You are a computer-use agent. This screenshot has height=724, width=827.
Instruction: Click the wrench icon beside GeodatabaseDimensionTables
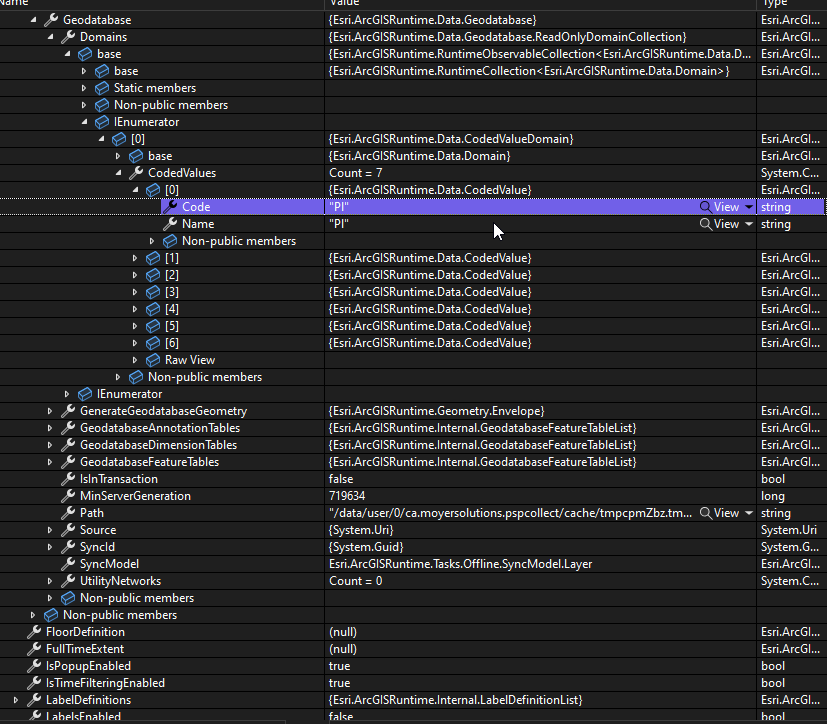coord(68,445)
